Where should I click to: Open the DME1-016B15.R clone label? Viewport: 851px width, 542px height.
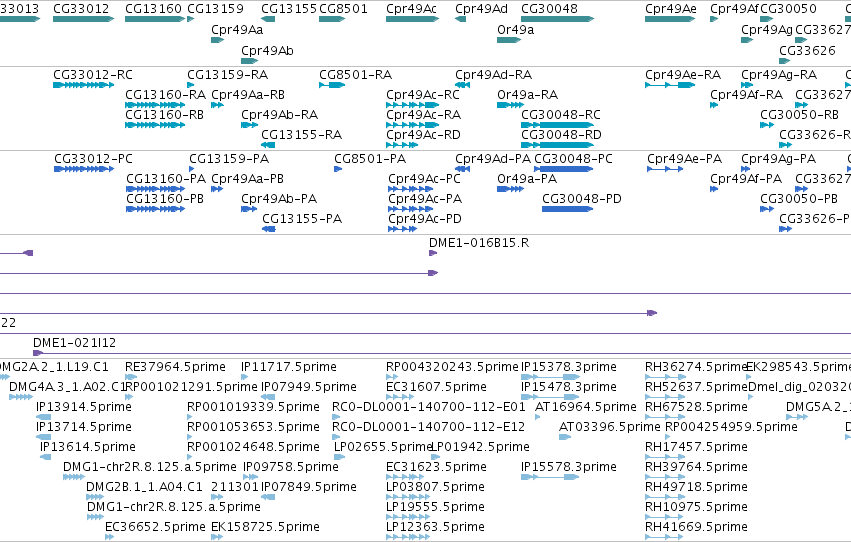point(479,243)
